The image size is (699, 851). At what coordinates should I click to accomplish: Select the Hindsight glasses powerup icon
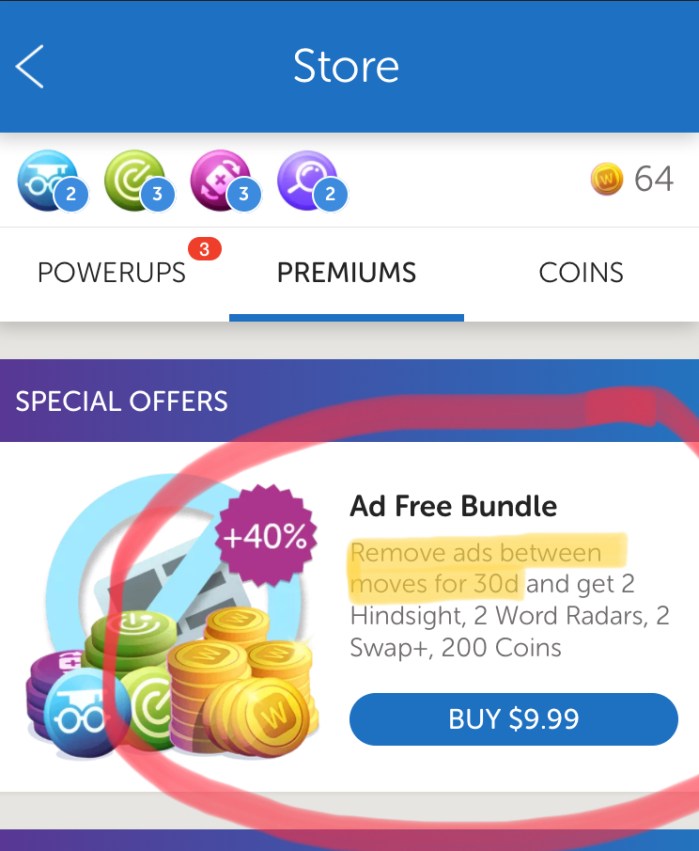pyautogui.click(x=49, y=180)
